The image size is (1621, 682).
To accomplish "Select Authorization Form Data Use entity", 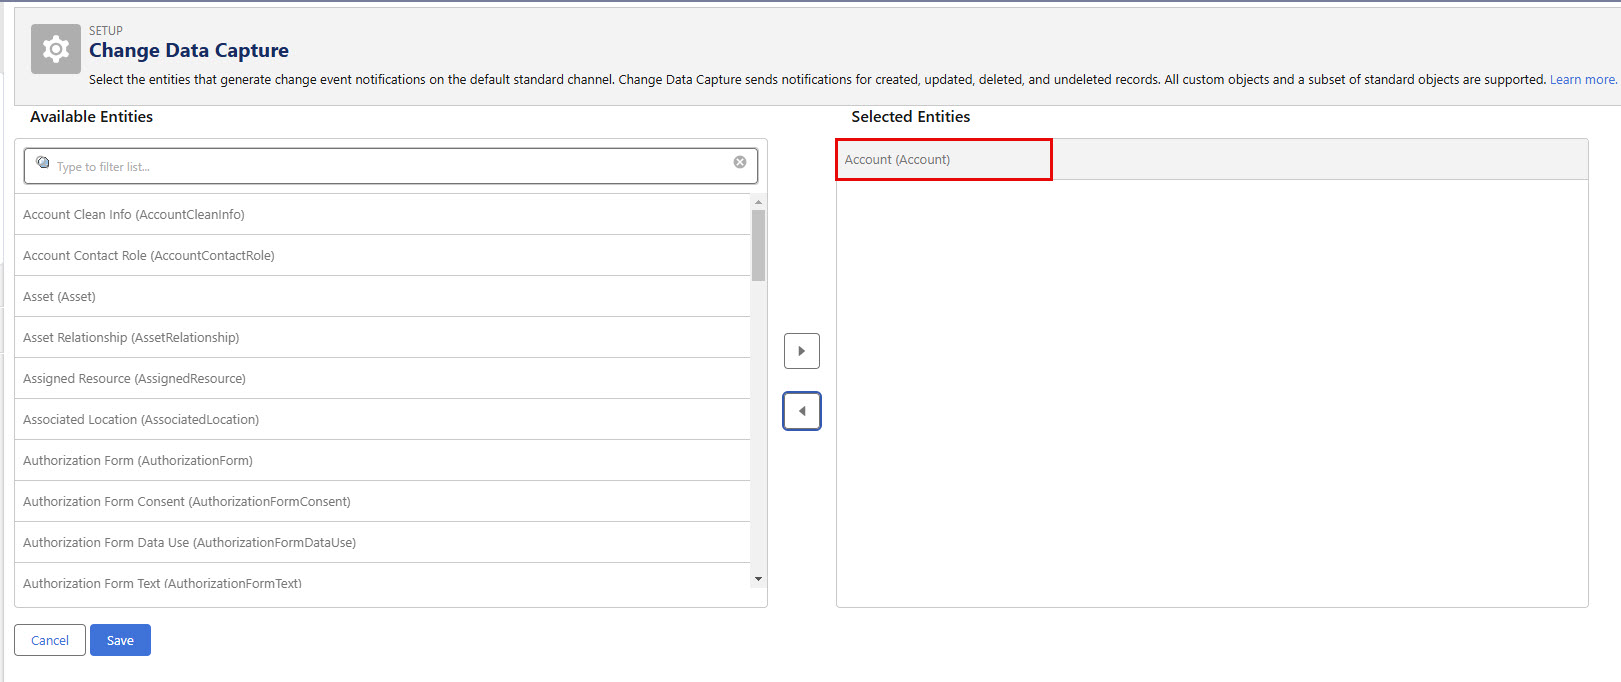I will 382,542.
